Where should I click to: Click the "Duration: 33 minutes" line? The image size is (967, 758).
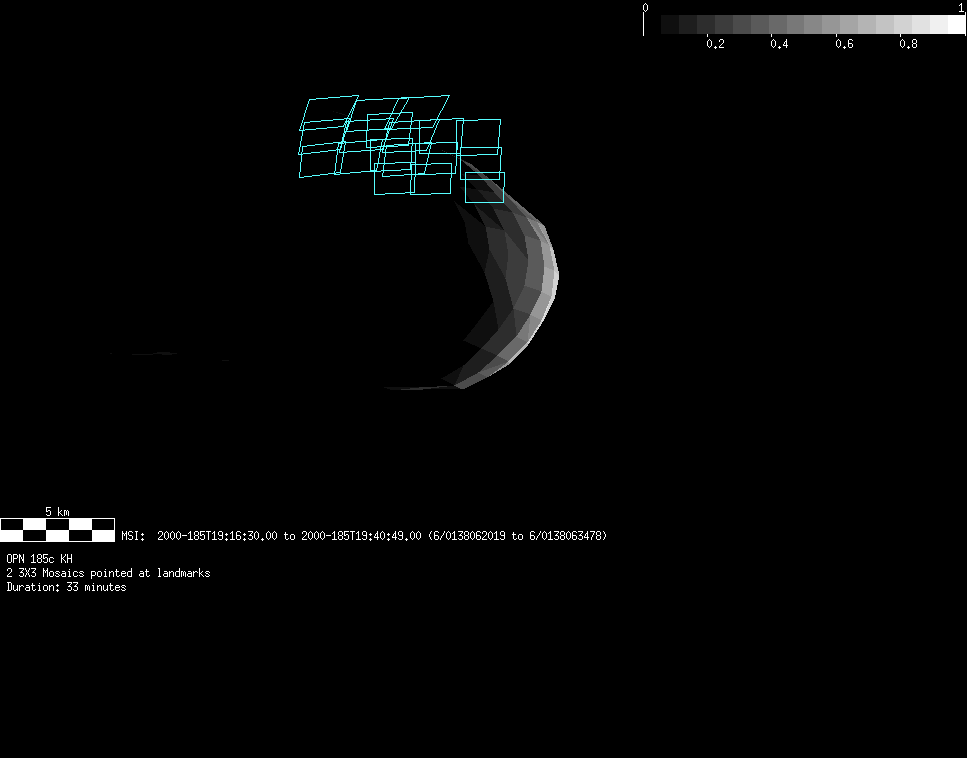(x=66, y=587)
